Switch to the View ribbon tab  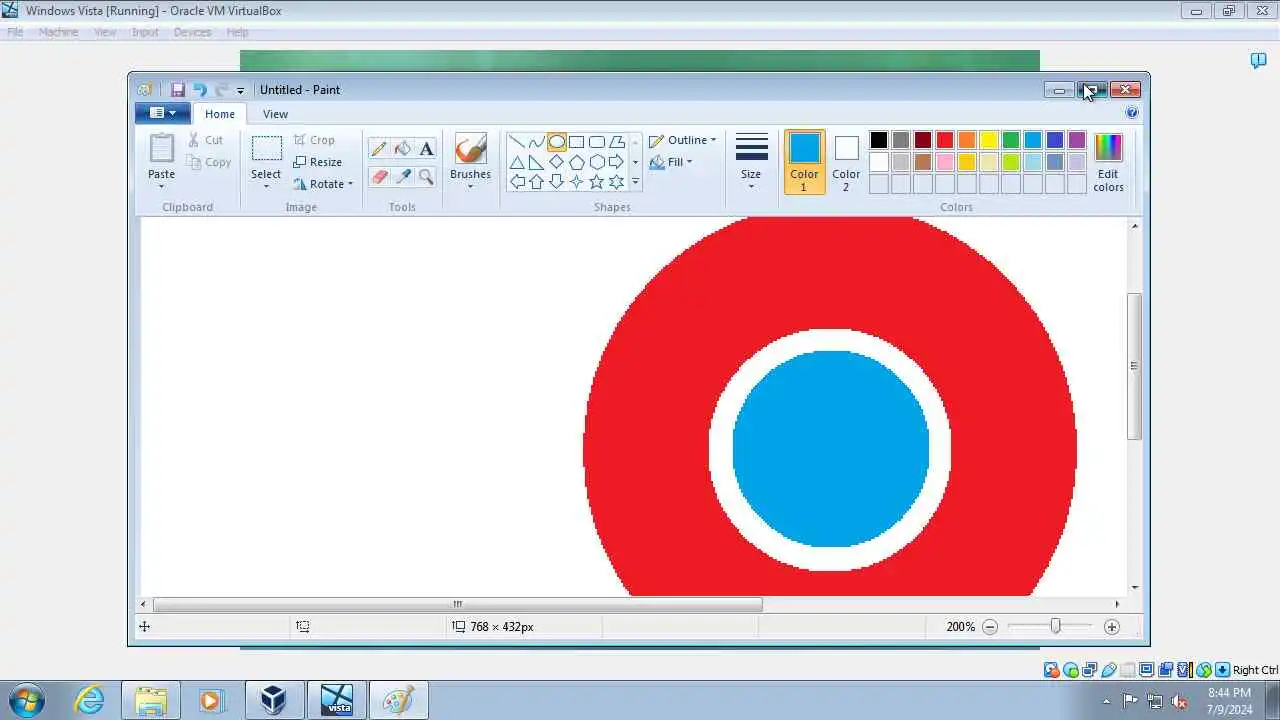pyautogui.click(x=275, y=114)
